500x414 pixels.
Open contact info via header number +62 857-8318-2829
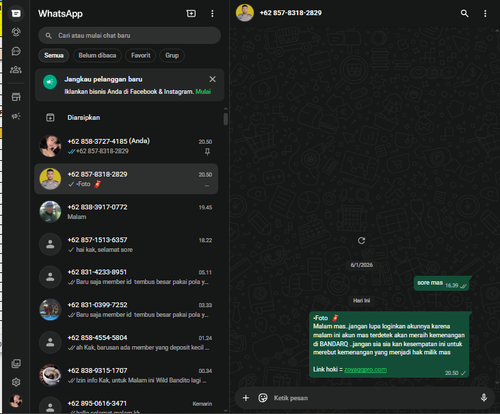pos(290,13)
